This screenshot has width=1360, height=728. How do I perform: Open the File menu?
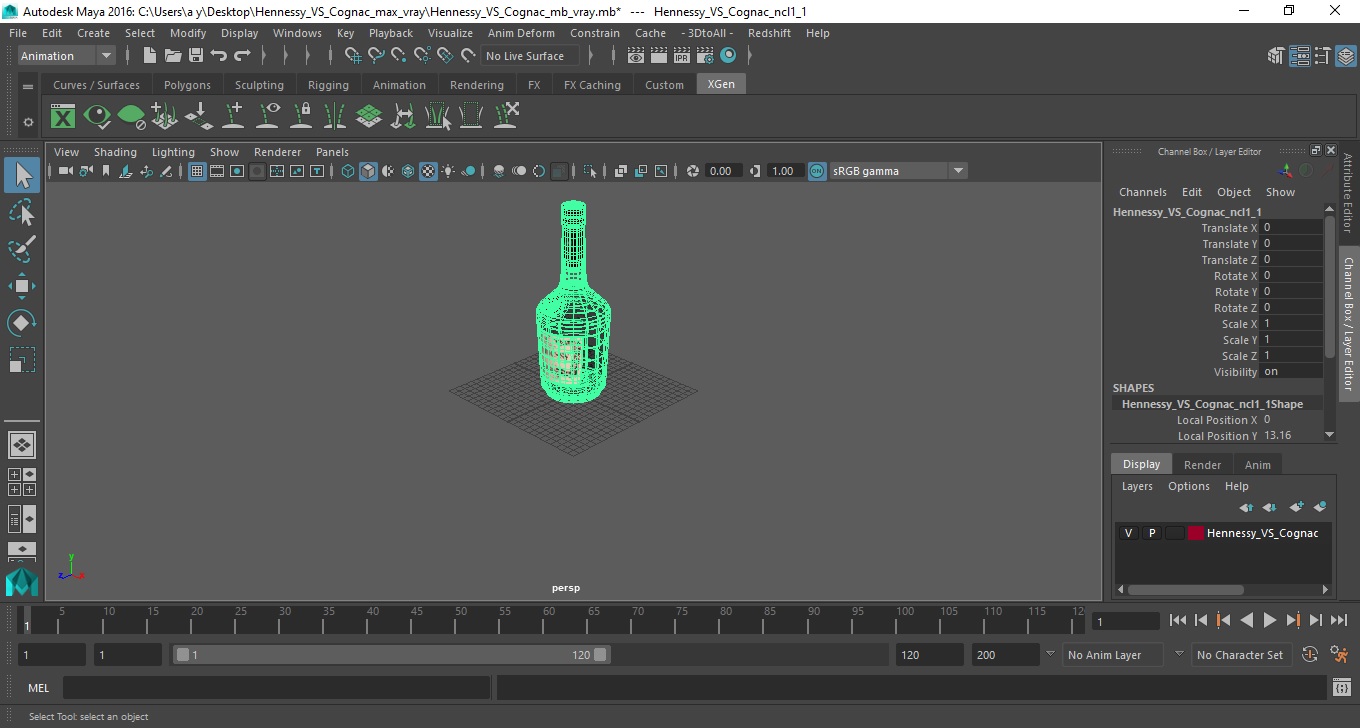[18, 33]
